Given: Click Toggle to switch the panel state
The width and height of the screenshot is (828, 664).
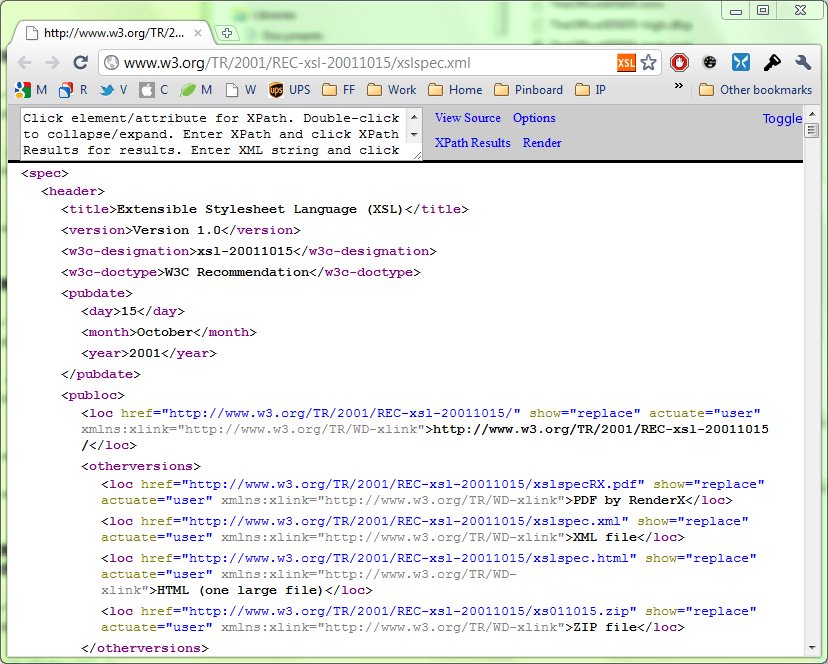Looking at the screenshot, I should coord(783,118).
